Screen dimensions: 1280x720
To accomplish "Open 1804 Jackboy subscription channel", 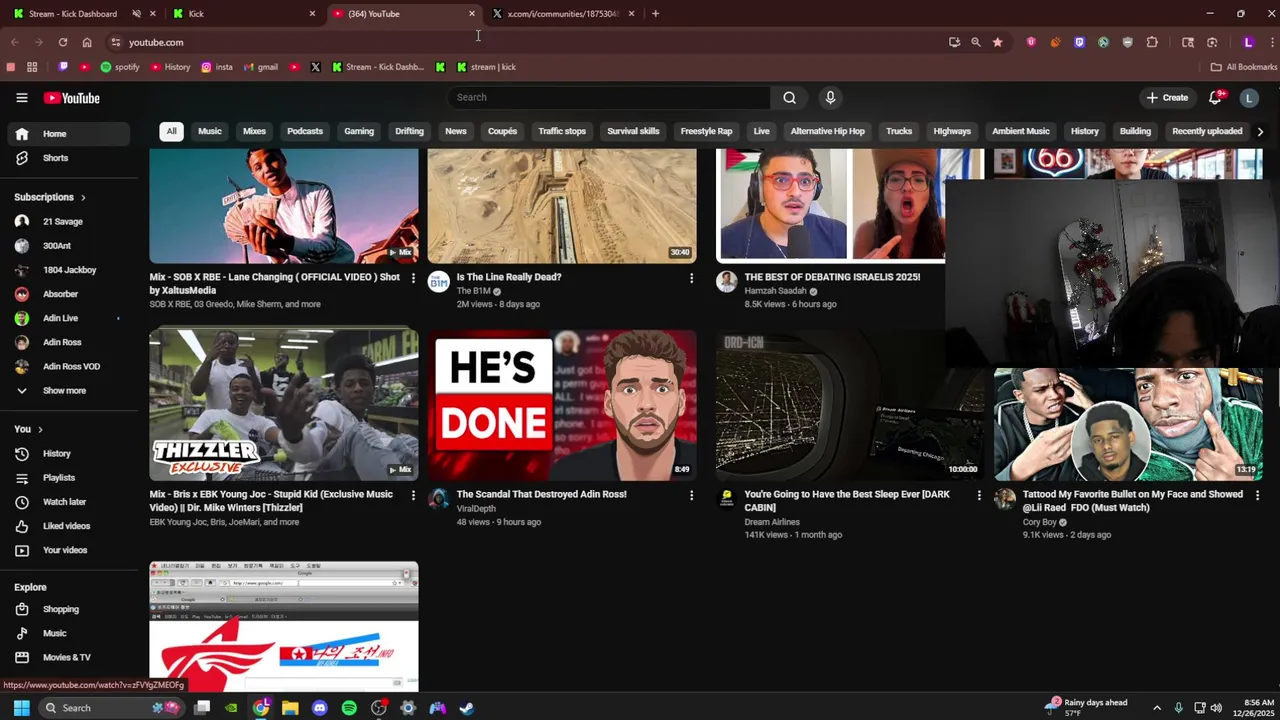I will 69,270.
